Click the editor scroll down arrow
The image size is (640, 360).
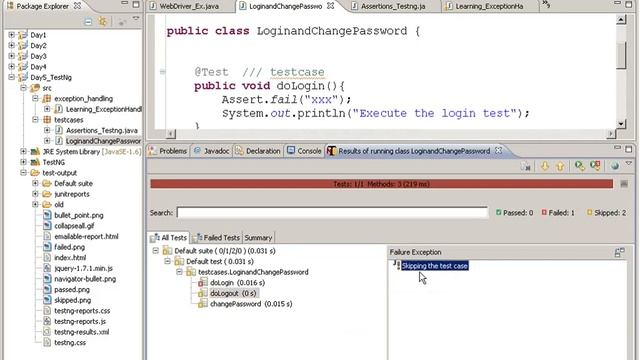[x=621, y=123]
